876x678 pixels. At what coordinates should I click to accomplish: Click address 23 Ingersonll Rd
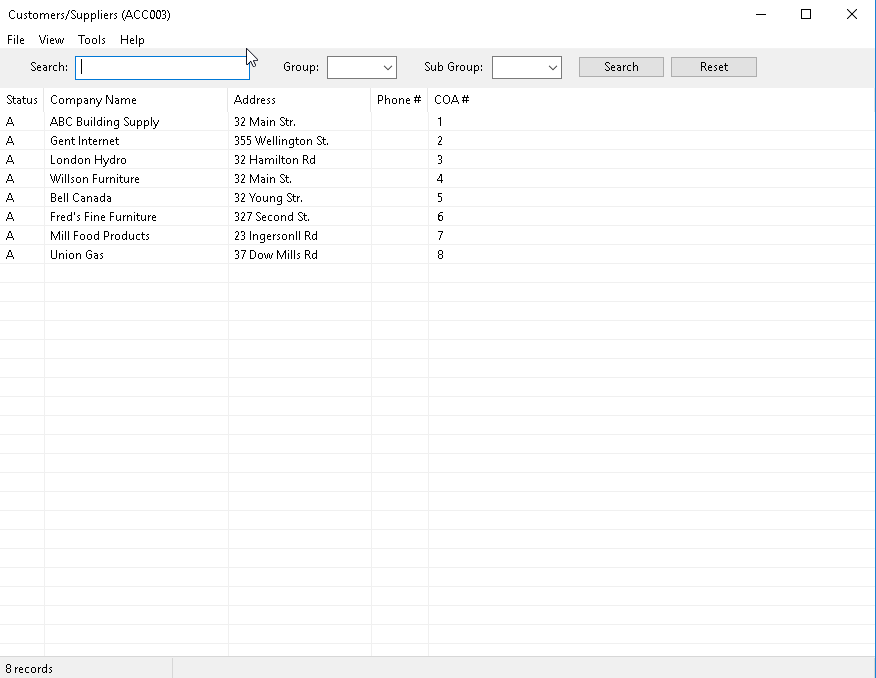pyautogui.click(x=276, y=236)
